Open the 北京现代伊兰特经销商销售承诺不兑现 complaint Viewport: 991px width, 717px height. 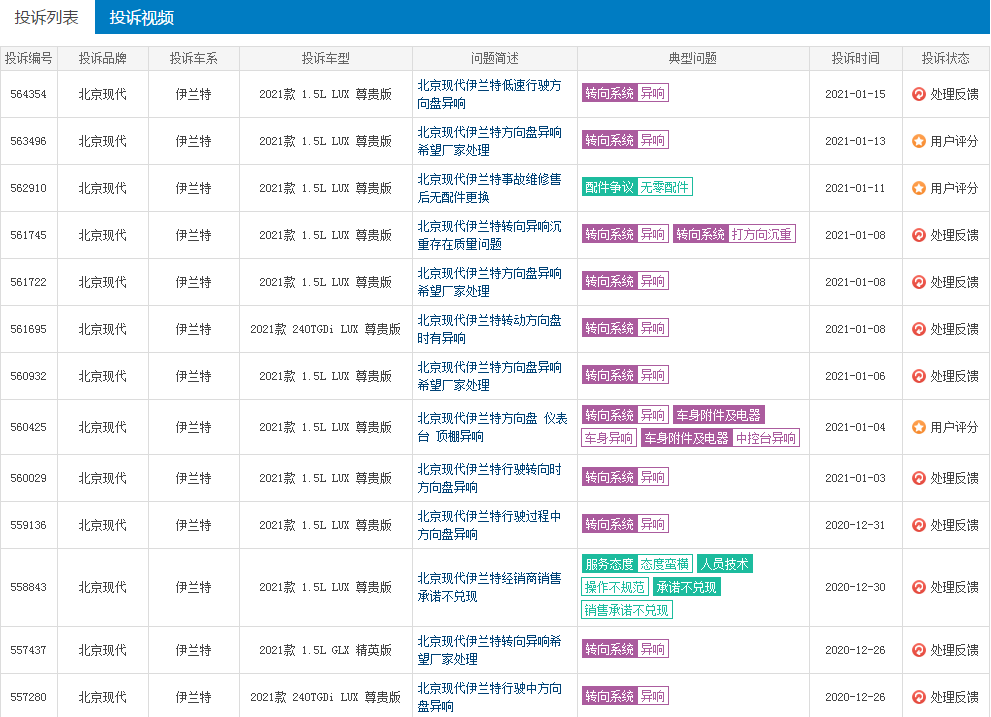pos(489,587)
